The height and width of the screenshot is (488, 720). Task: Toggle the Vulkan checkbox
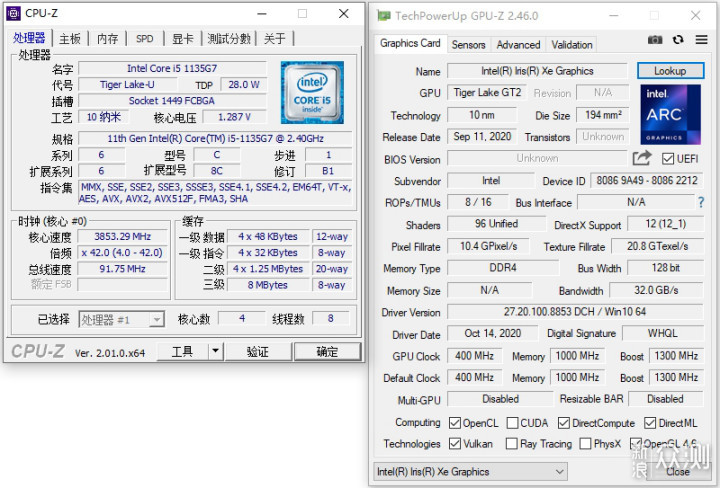coord(455,443)
